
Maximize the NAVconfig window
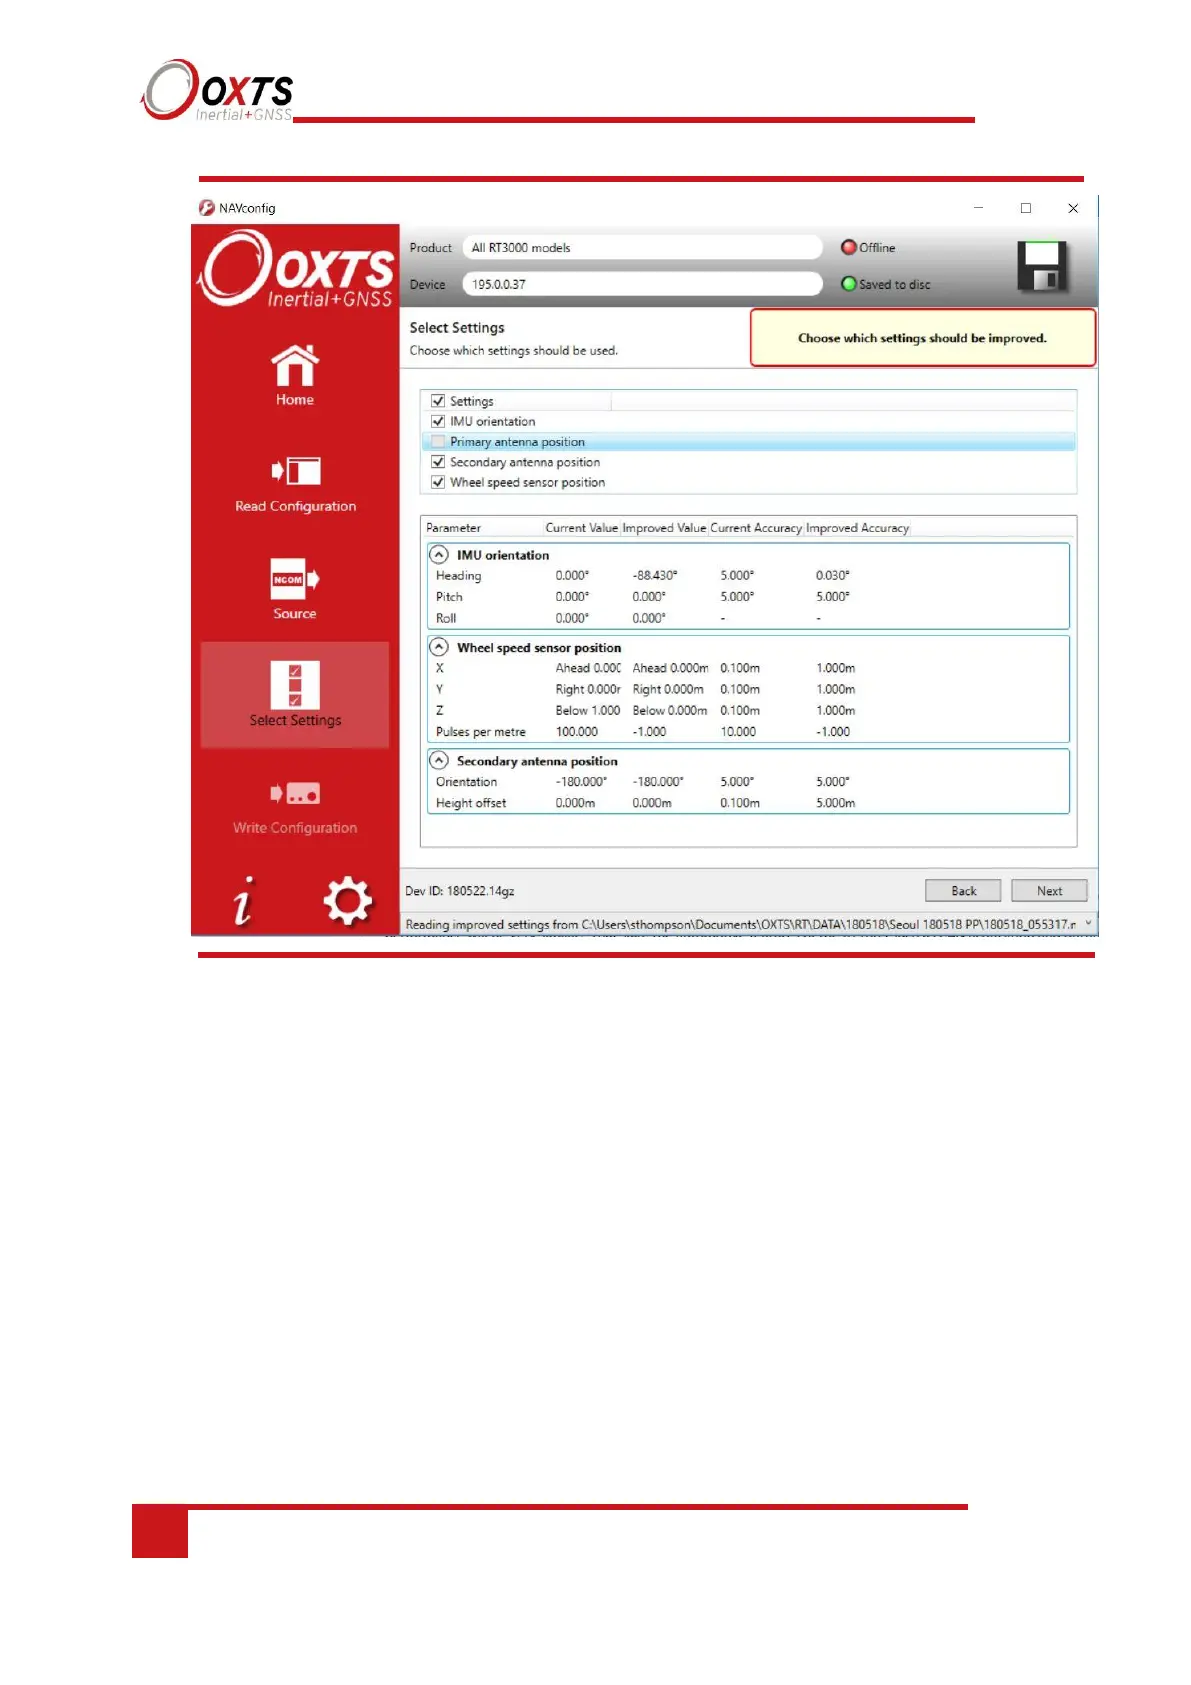(1026, 208)
